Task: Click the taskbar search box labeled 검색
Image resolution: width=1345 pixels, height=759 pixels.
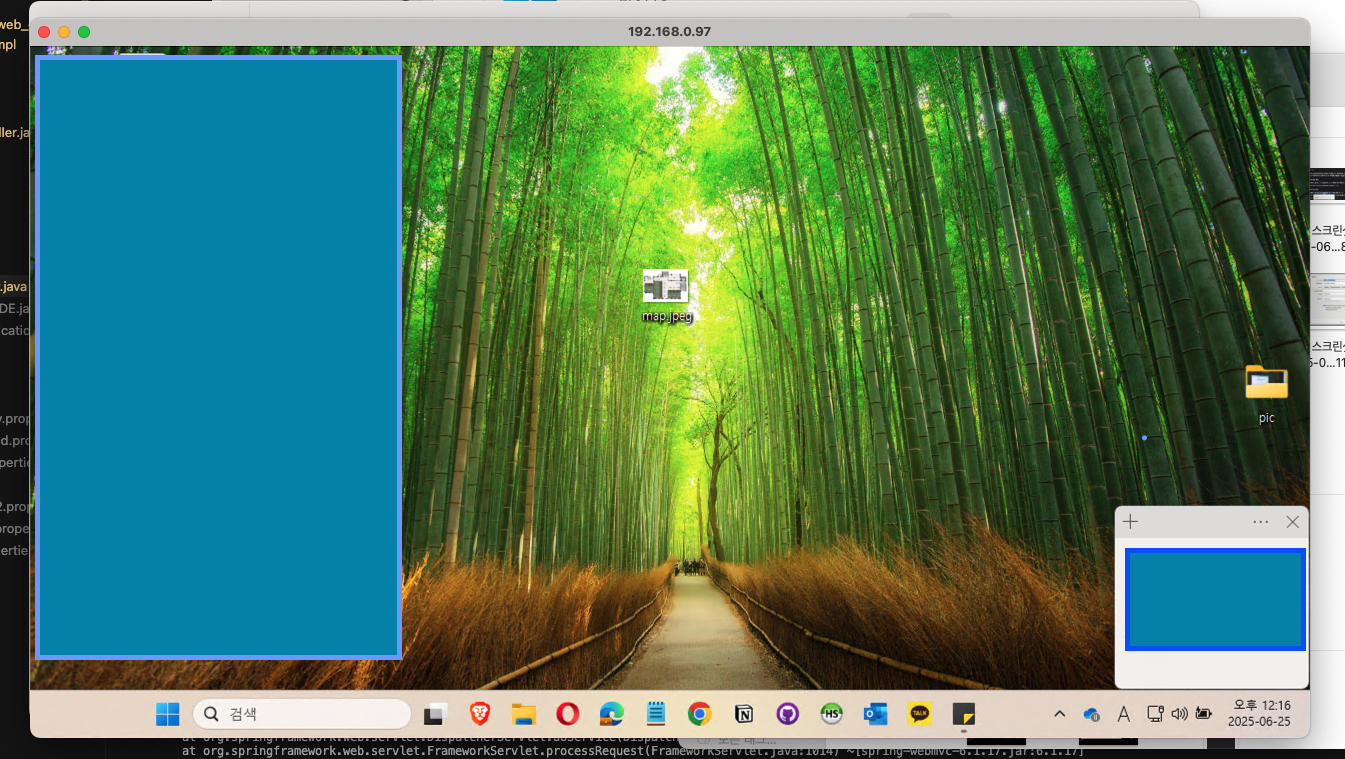Action: tap(302, 714)
